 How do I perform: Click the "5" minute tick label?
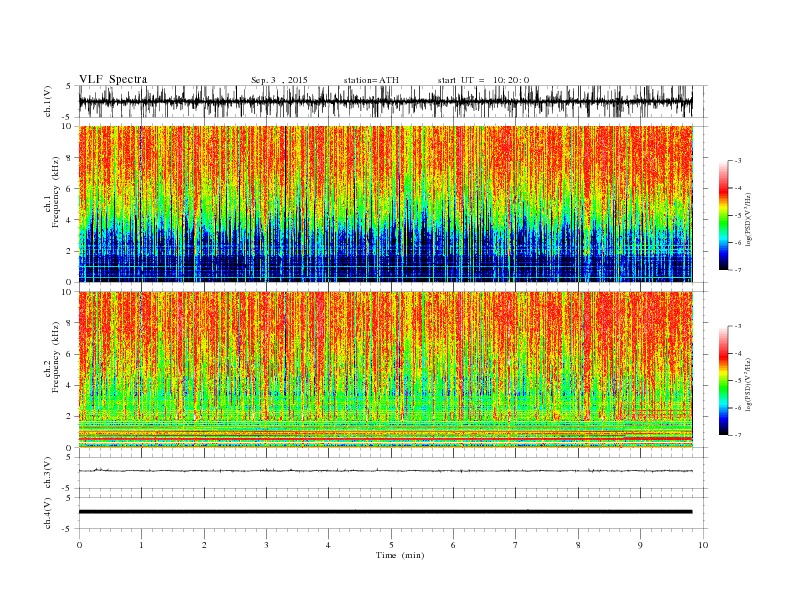(x=391, y=545)
